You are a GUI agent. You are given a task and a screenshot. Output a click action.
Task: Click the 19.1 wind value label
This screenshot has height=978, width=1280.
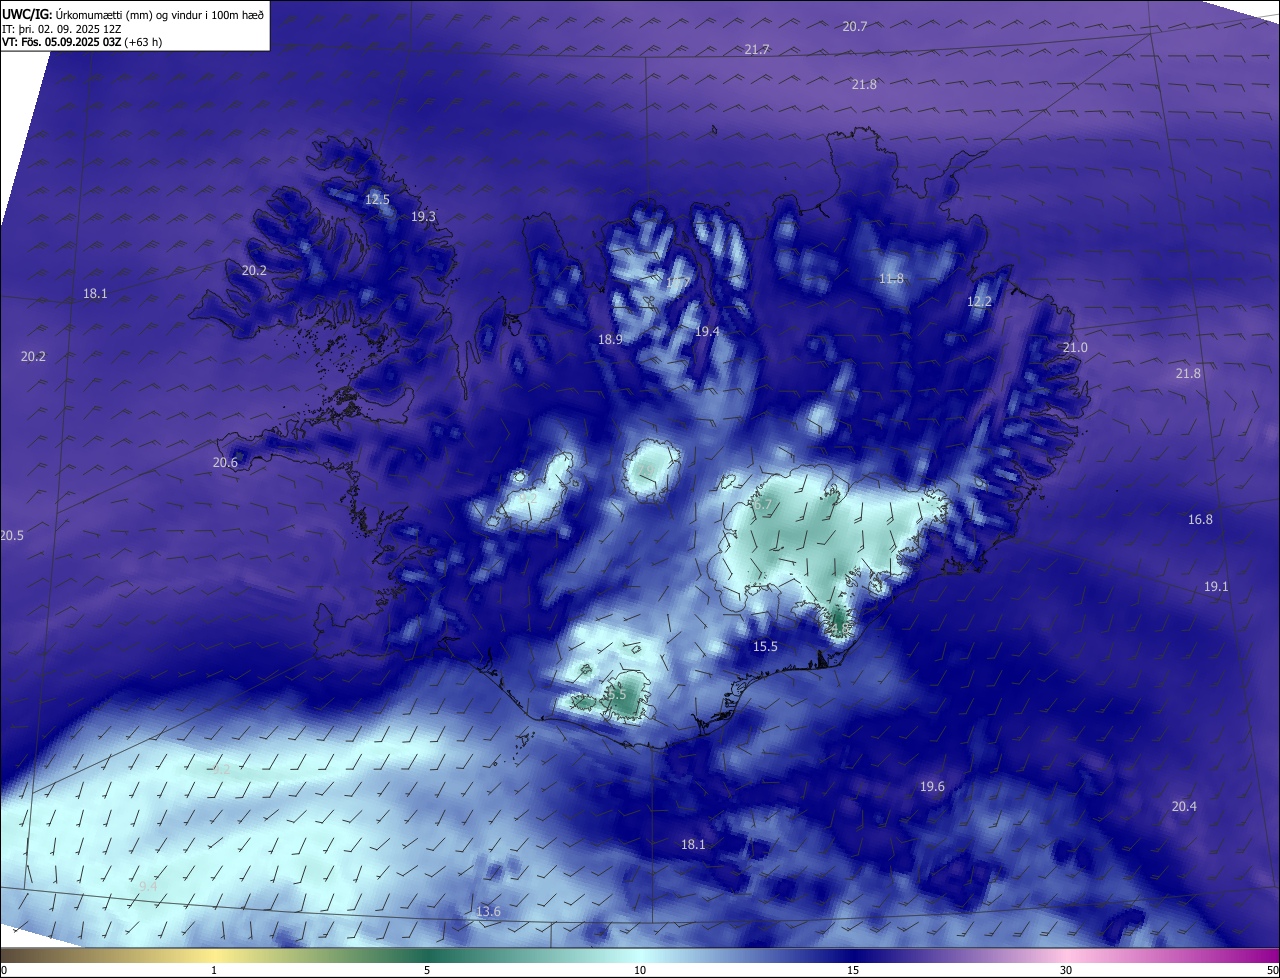coord(1216,587)
